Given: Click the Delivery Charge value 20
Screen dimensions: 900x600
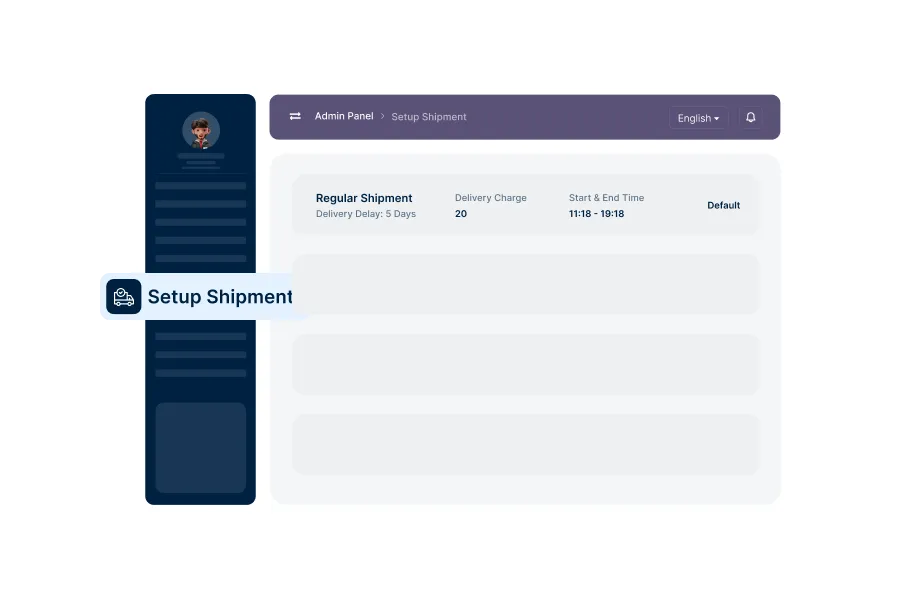Looking at the screenshot, I should (x=461, y=214).
